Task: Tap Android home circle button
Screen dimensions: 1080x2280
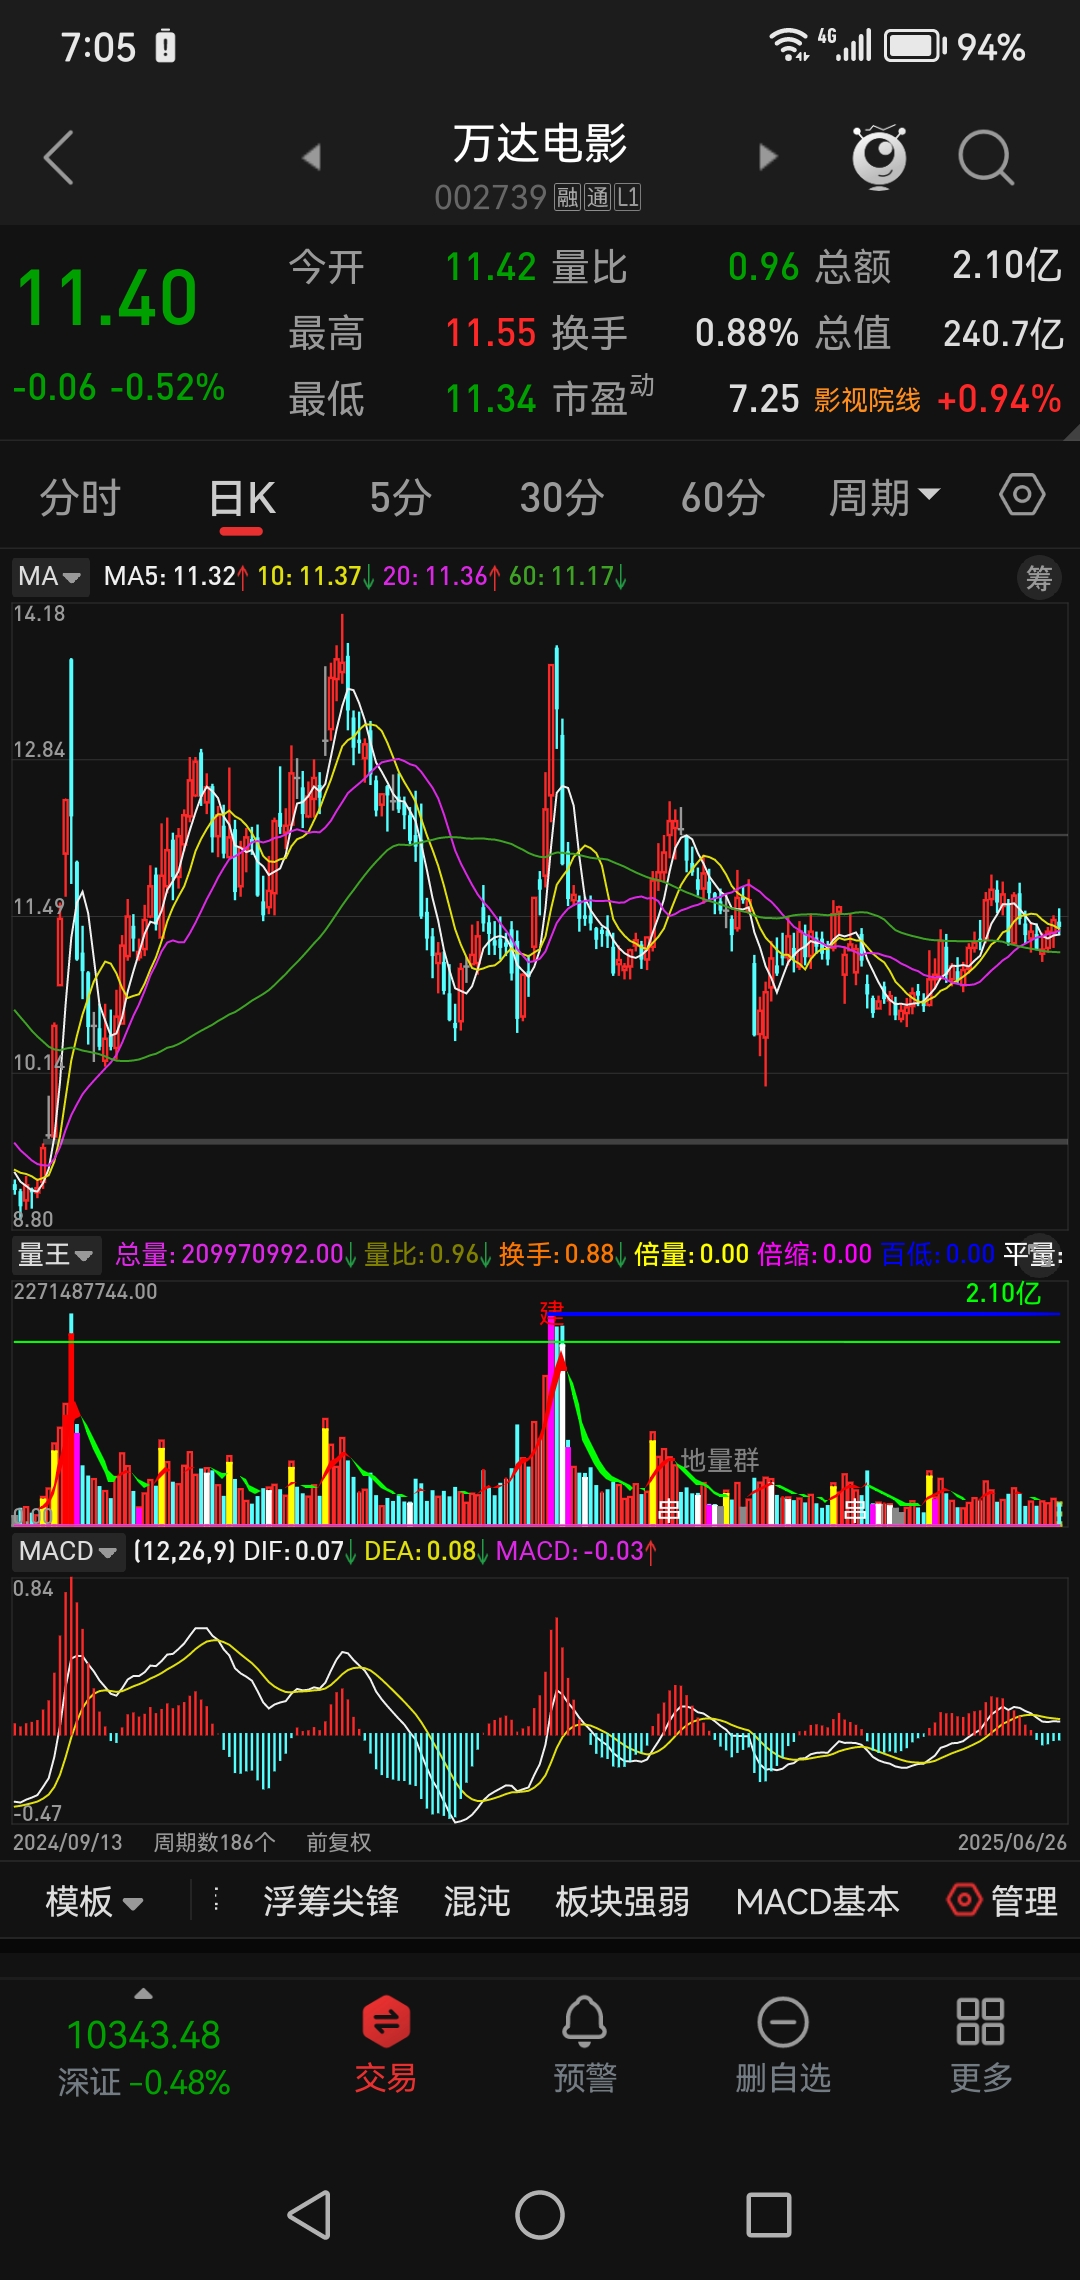Action: pyautogui.click(x=540, y=2214)
